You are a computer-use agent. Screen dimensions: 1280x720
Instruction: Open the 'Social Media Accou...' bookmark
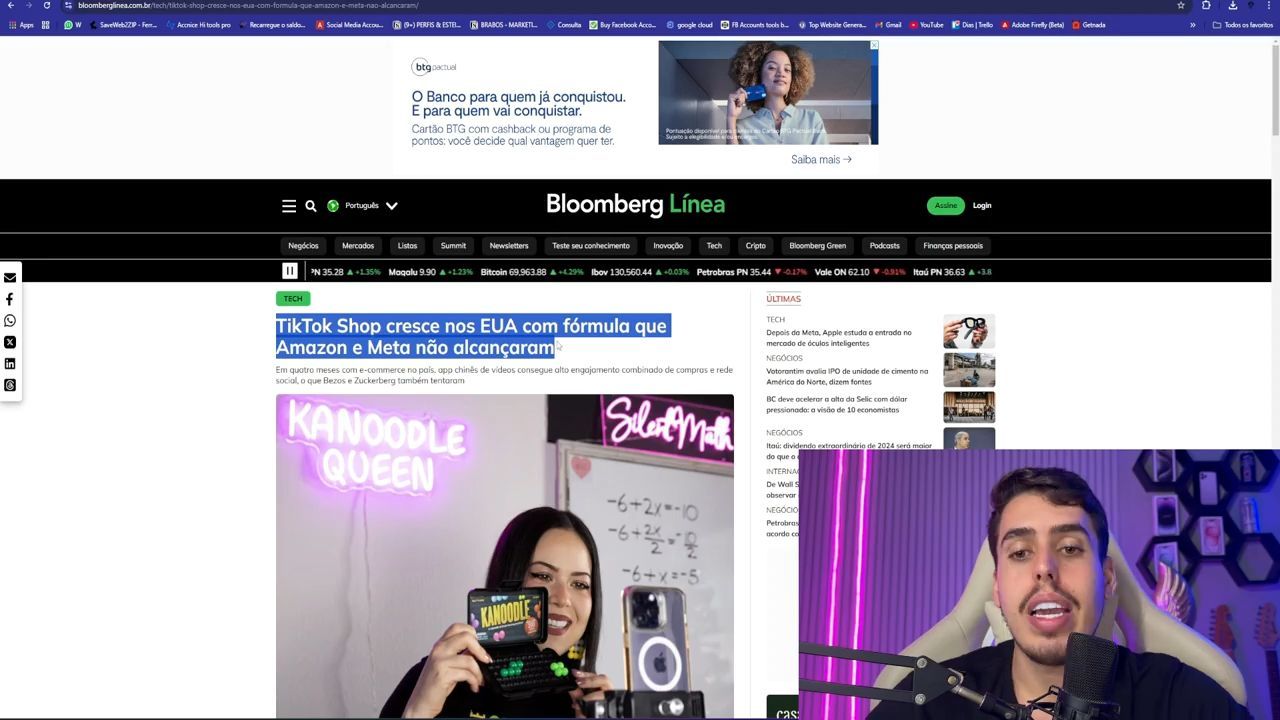[349, 25]
